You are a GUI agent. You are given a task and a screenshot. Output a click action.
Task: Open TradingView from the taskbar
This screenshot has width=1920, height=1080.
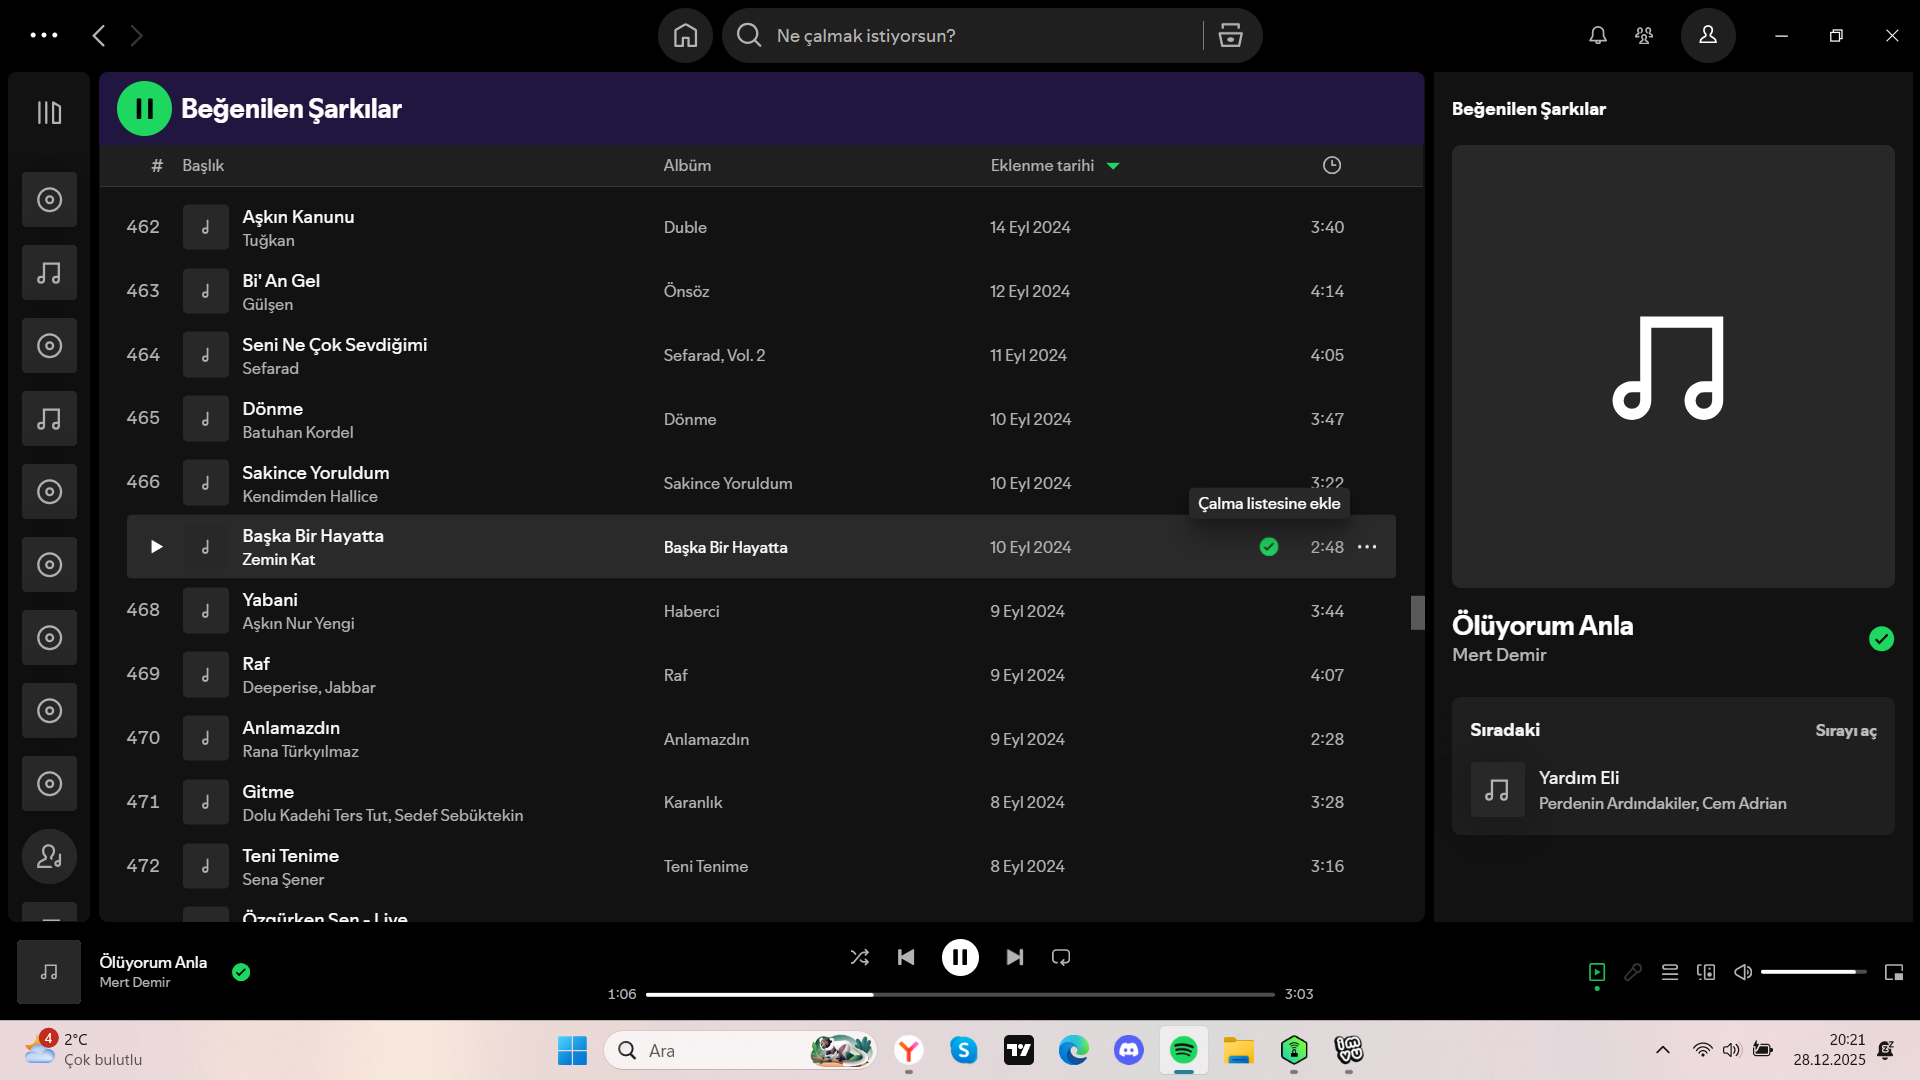pos(1019,1051)
